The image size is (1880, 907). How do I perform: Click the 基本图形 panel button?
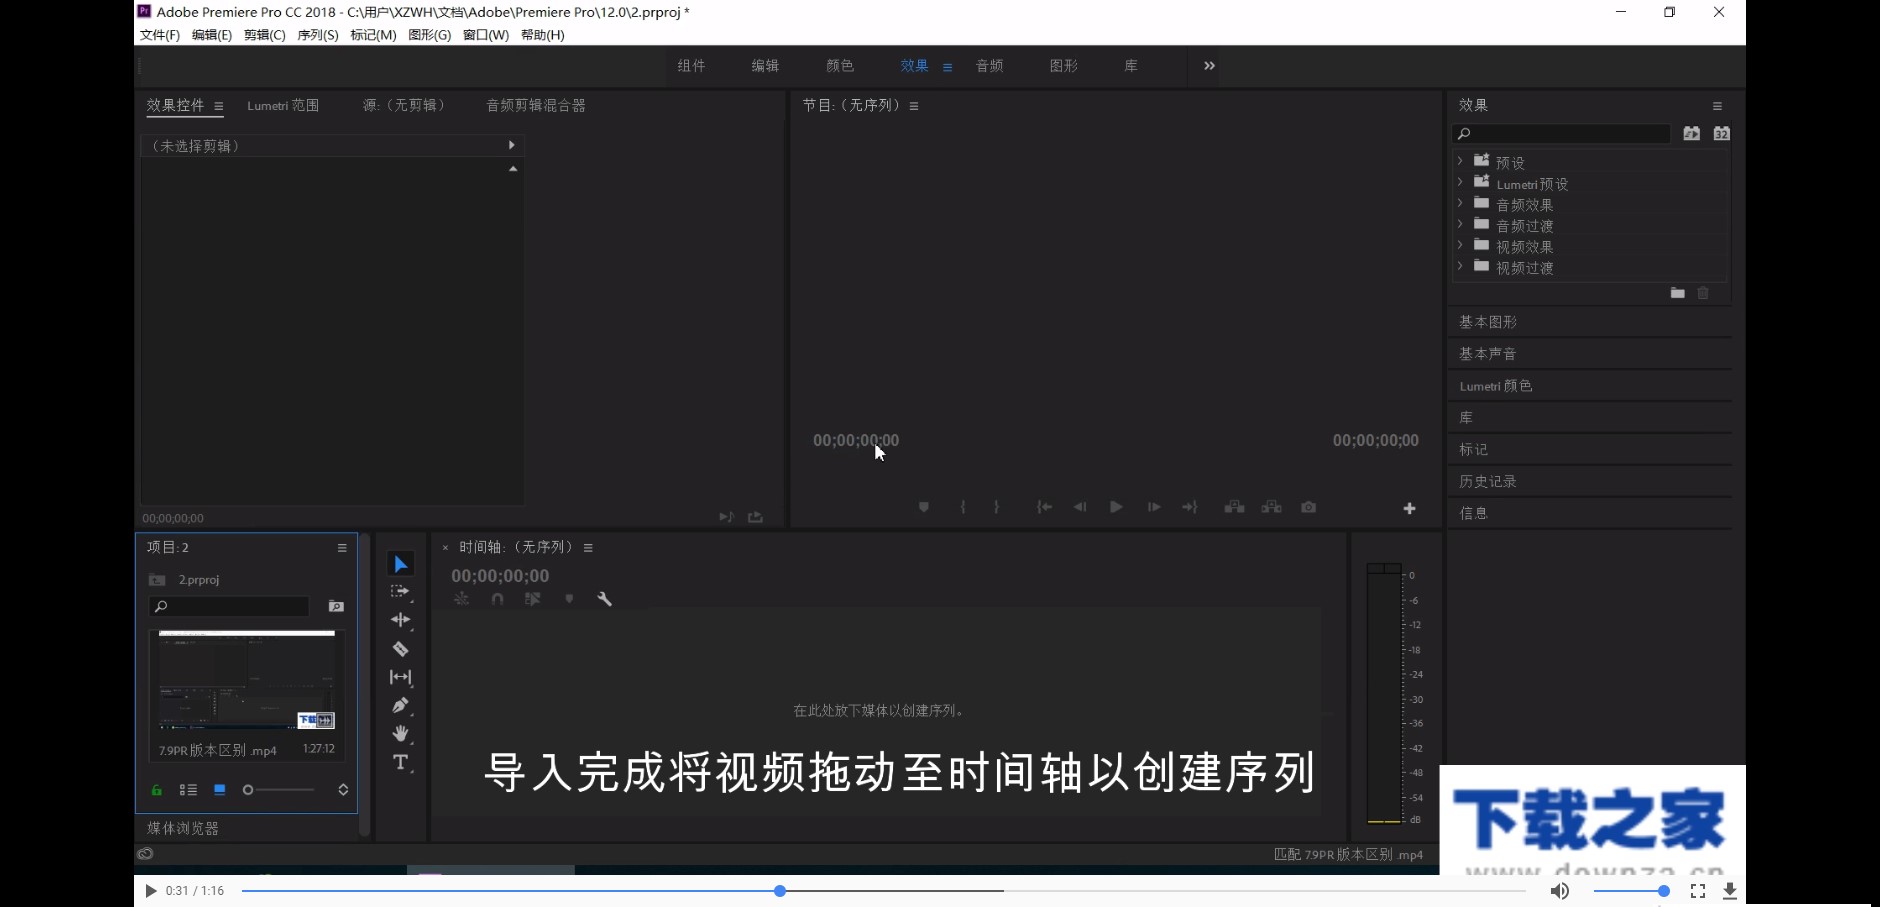[1489, 321]
